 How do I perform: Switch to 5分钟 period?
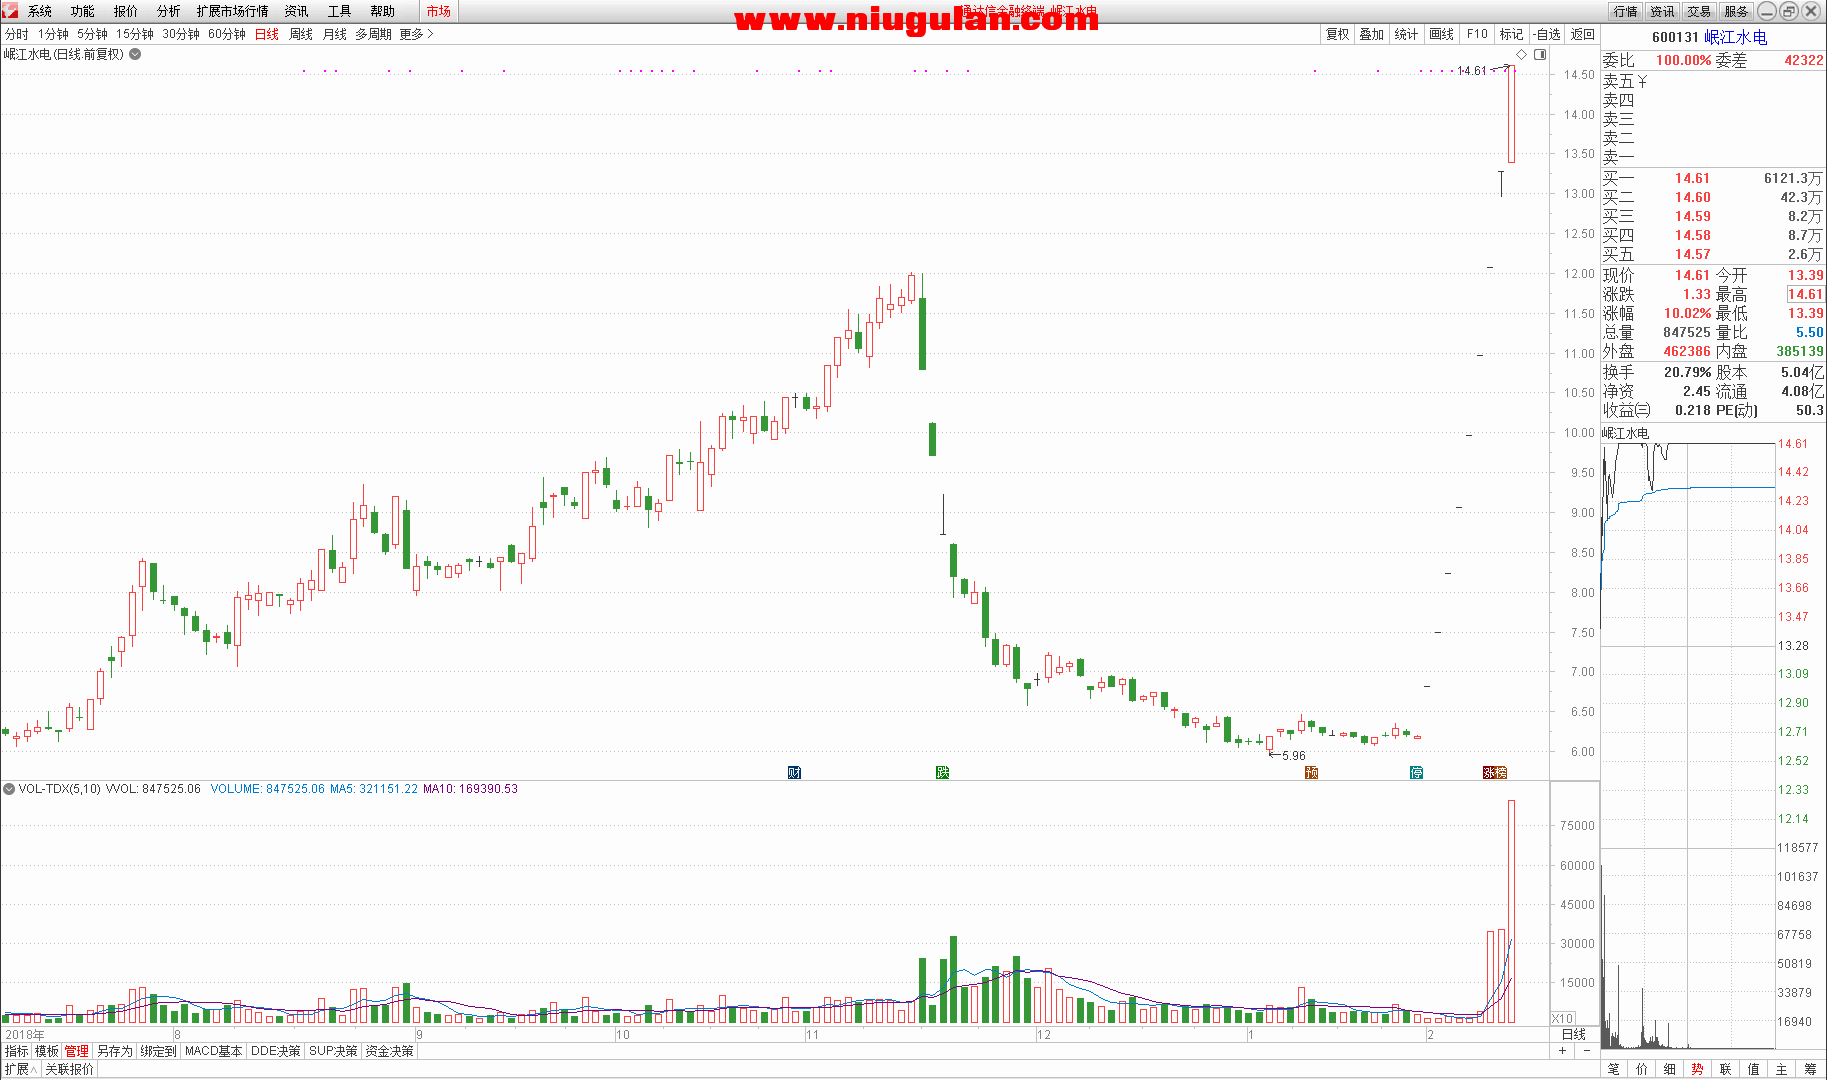pos(93,34)
